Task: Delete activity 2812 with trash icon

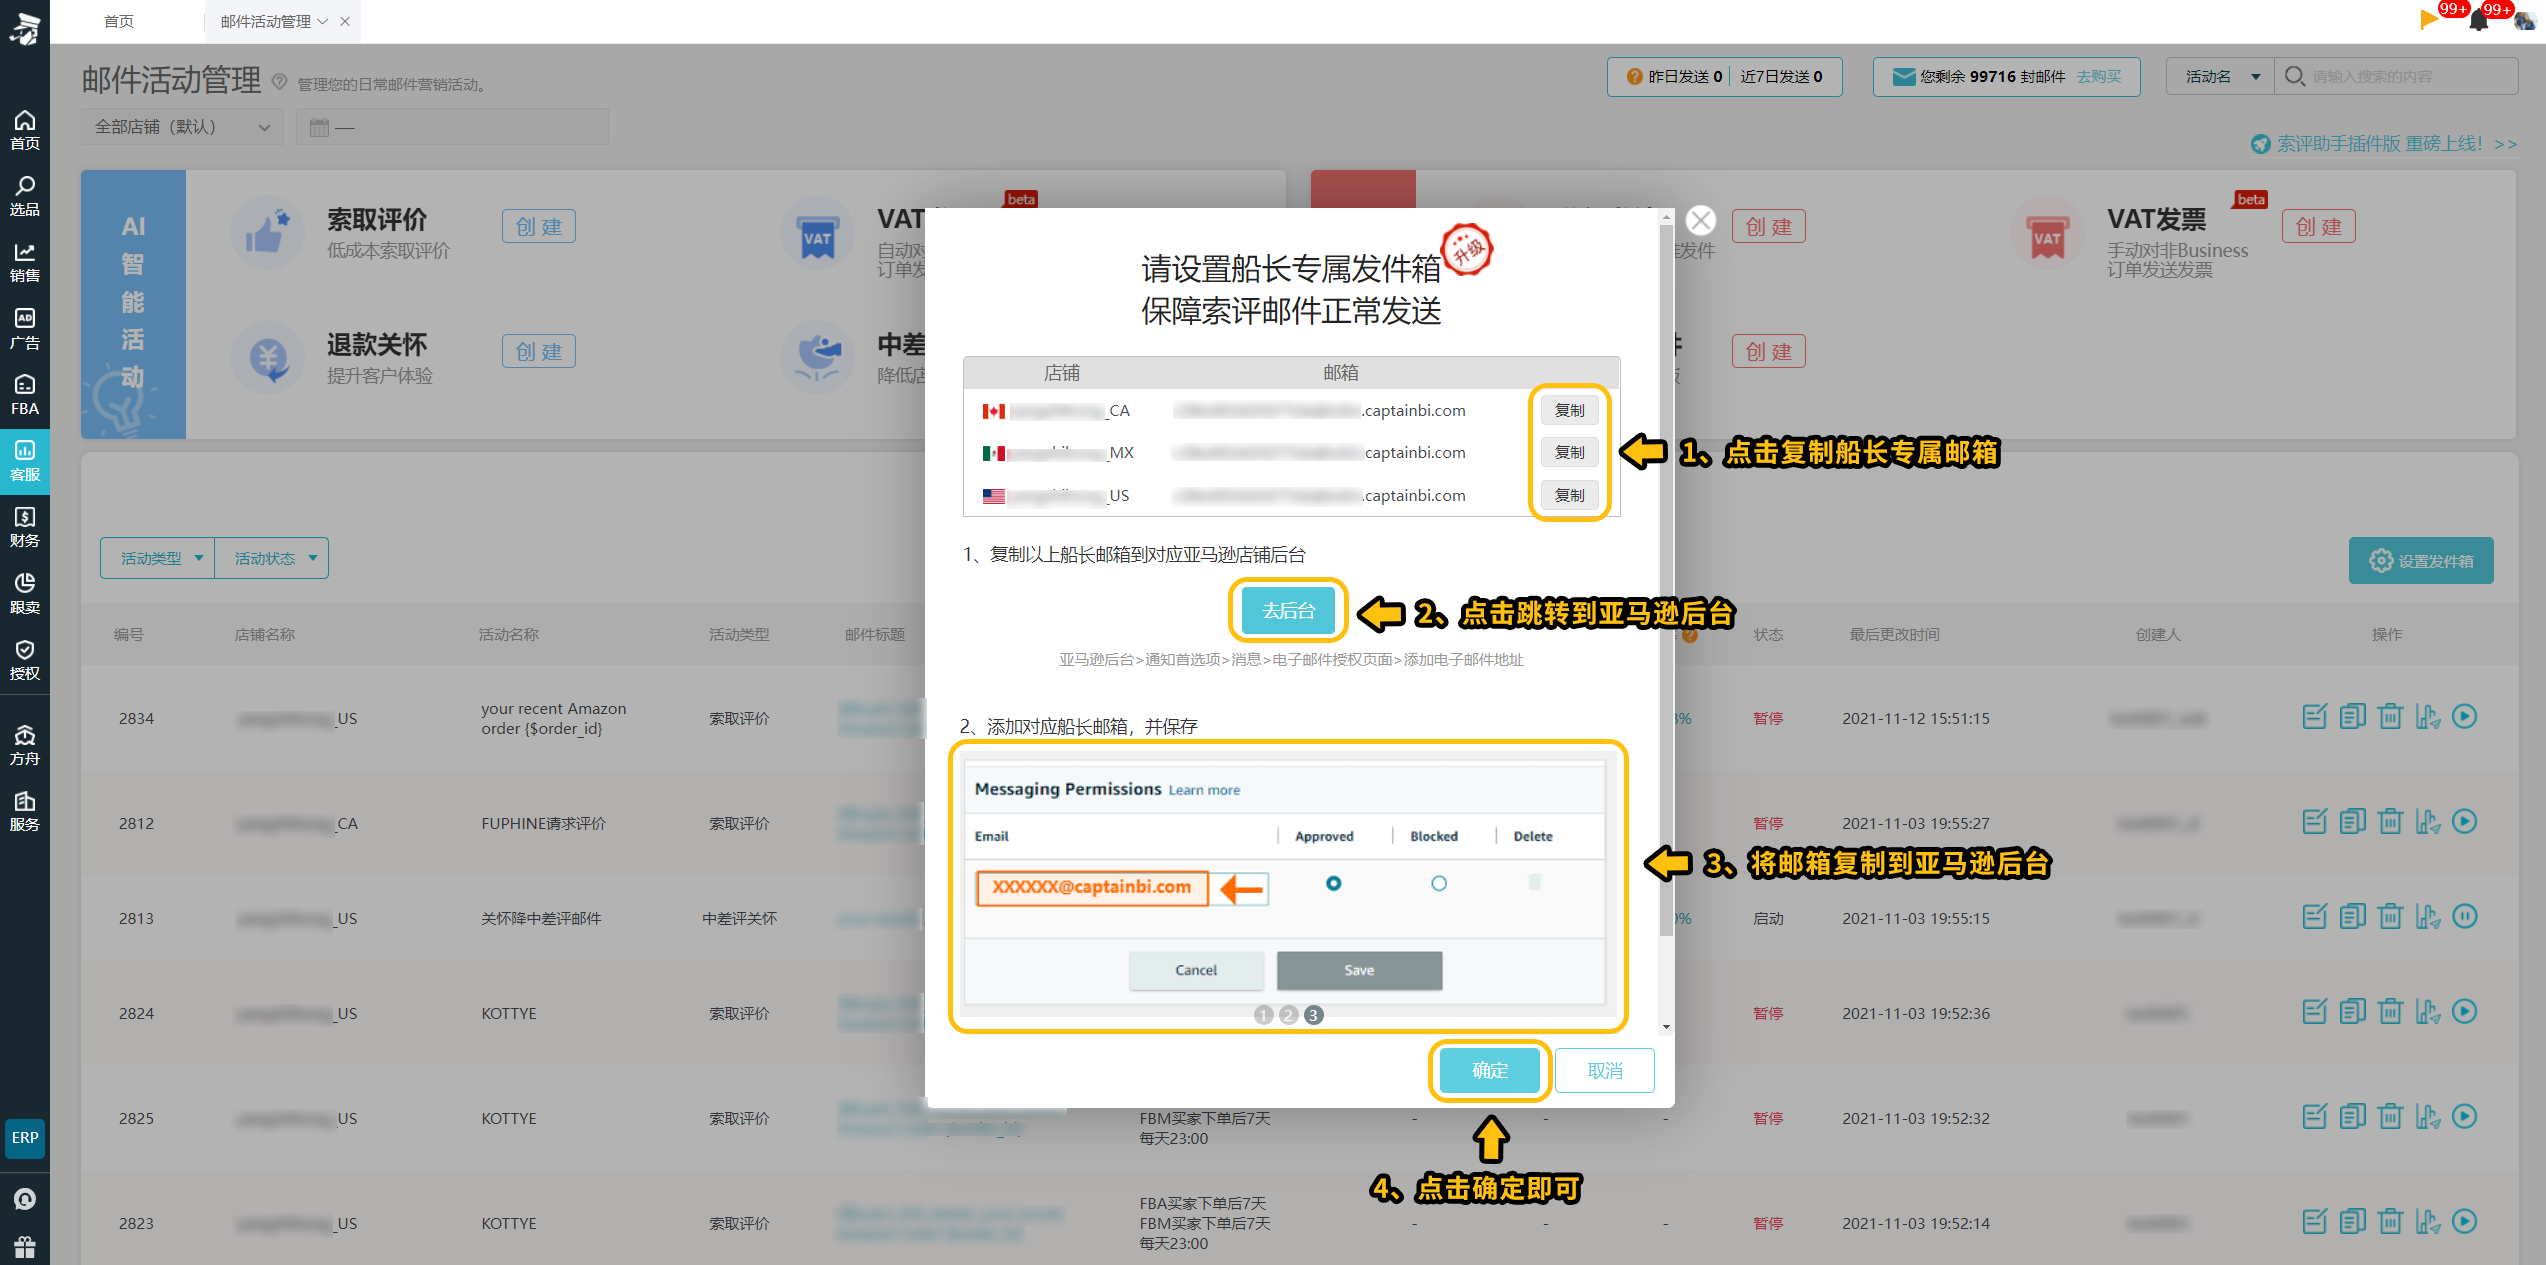Action: pyautogui.click(x=2390, y=822)
